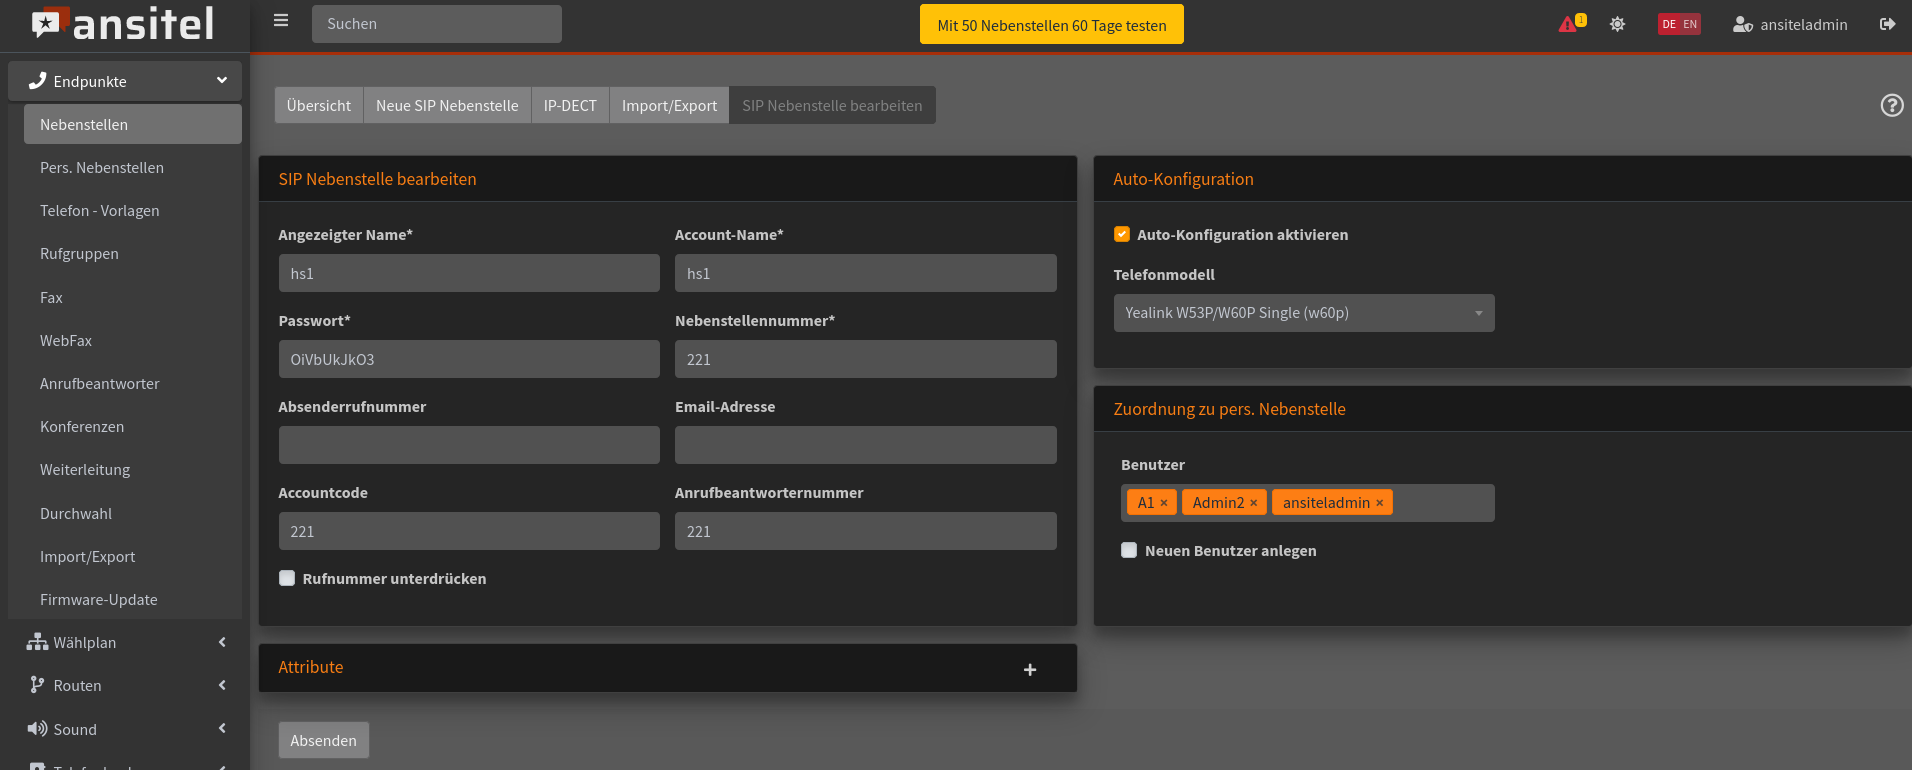
Task: Disable Auto-Konfiguration aktivieren checkbox
Action: pyautogui.click(x=1122, y=234)
